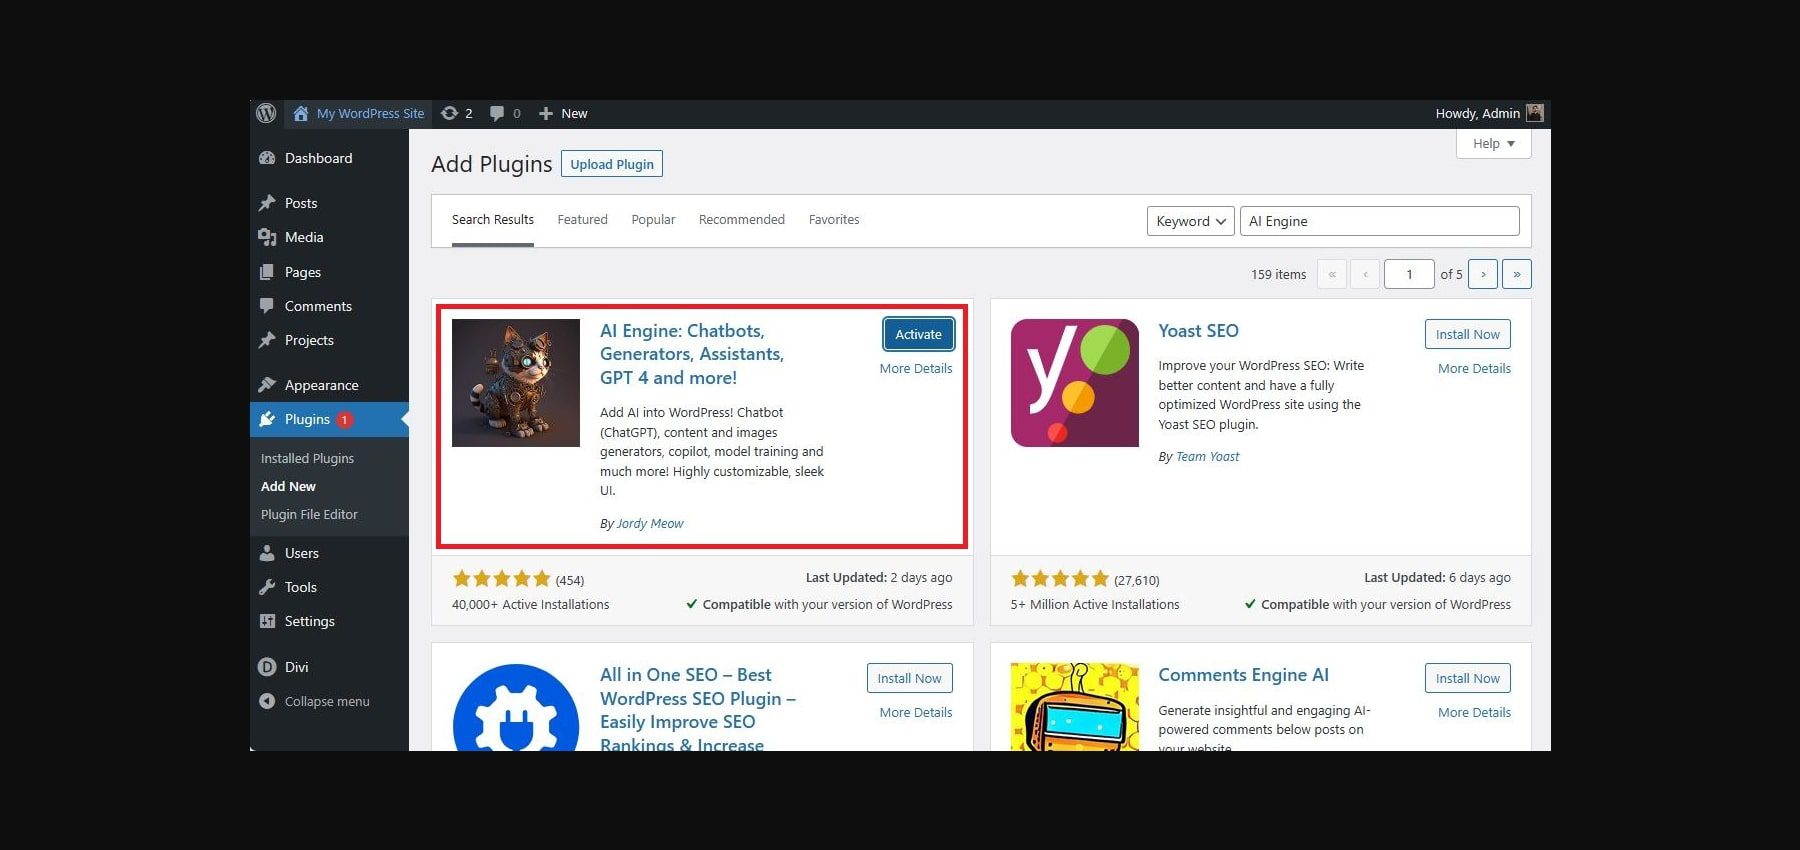This screenshot has height=850, width=1800.
Task: Click the AI Engine star rating
Action: [501, 579]
